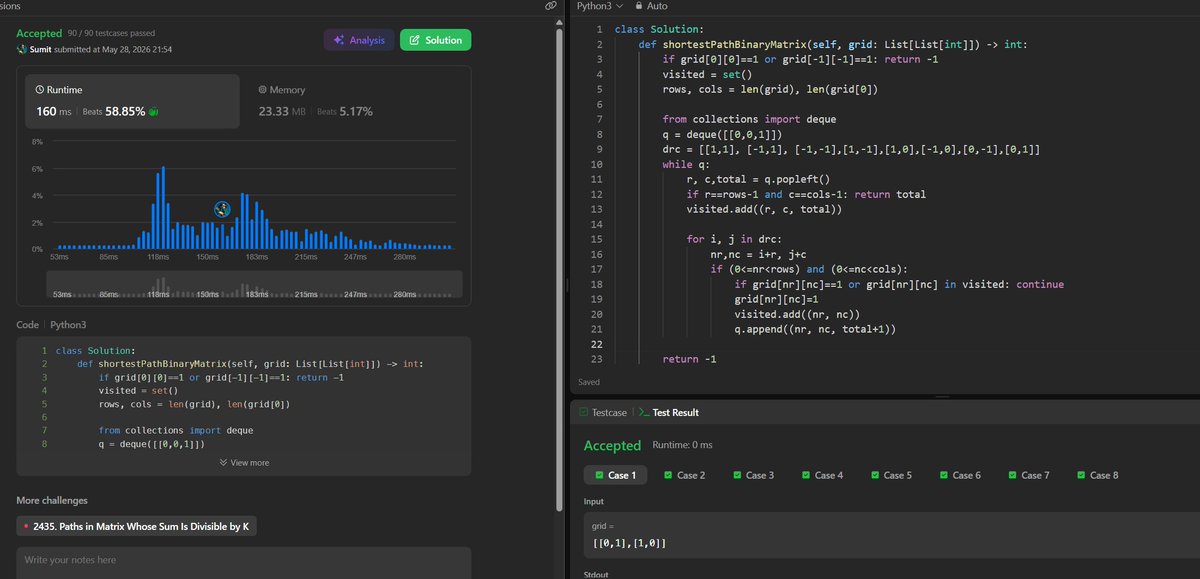The image size is (1200, 579).
Task: Select Case 7 result
Action: [x=1029, y=475]
